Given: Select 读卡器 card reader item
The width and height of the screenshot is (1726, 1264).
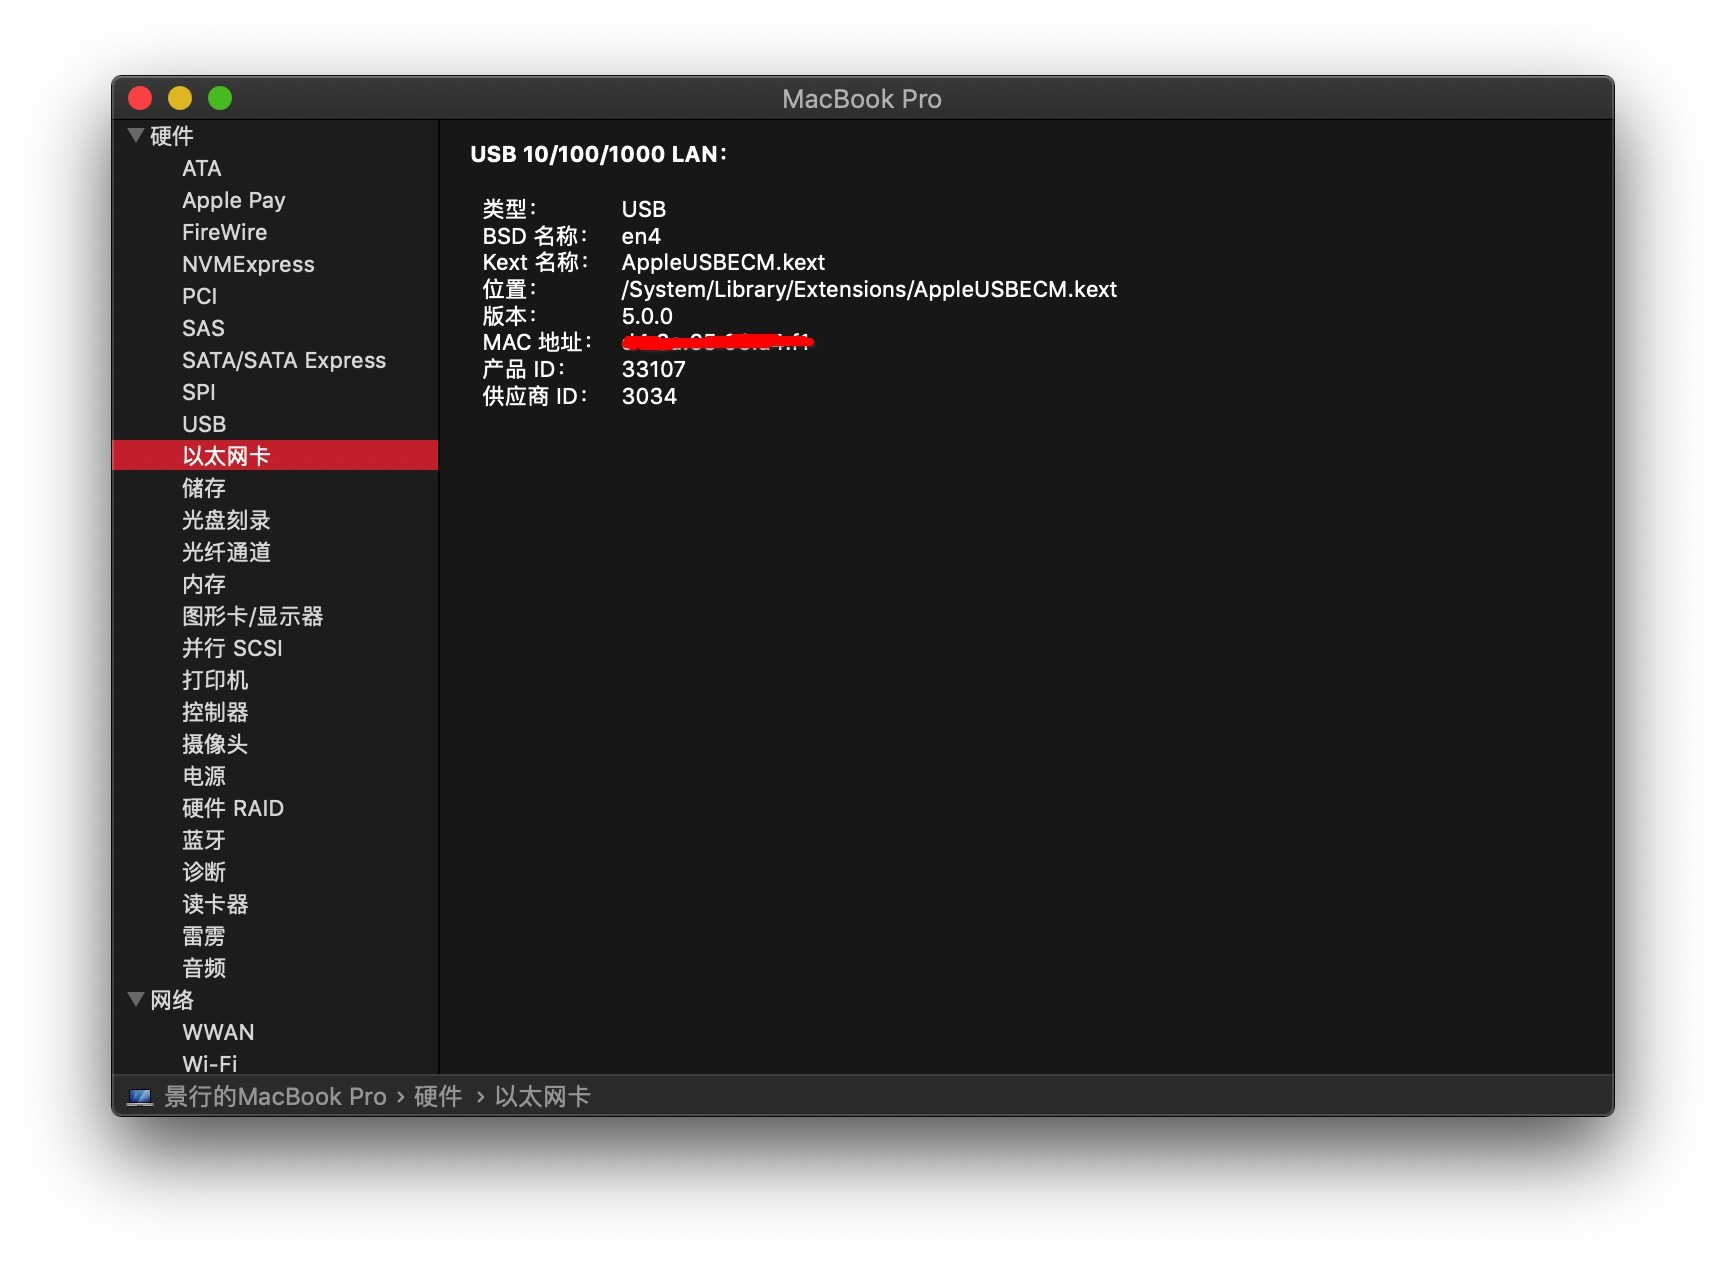Looking at the screenshot, I should (215, 904).
